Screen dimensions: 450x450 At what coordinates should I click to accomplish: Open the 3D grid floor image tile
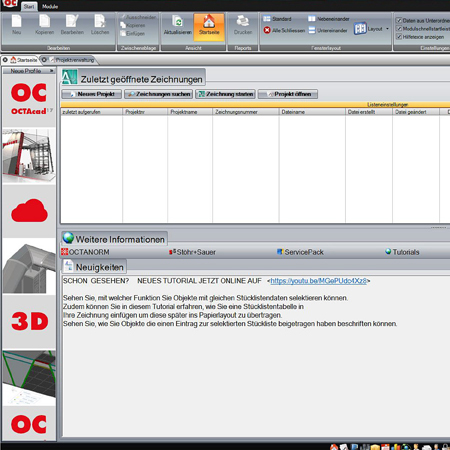(x=29, y=377)
